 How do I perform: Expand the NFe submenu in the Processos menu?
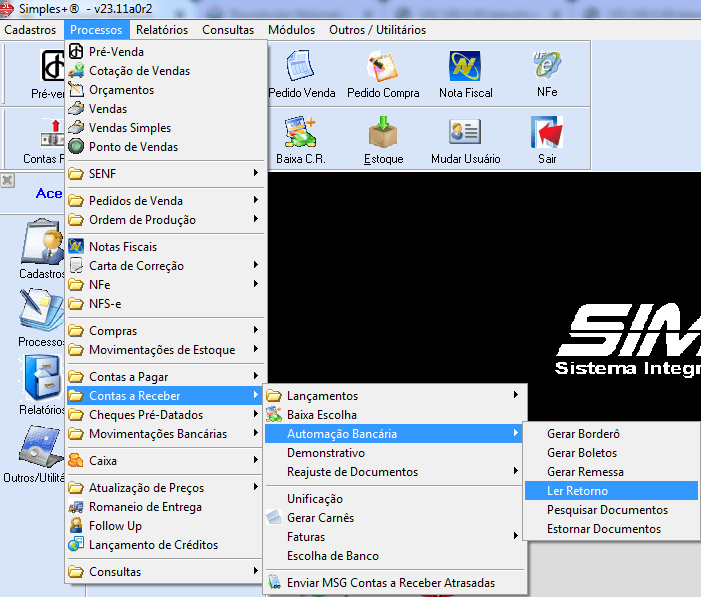coord(166,285)
